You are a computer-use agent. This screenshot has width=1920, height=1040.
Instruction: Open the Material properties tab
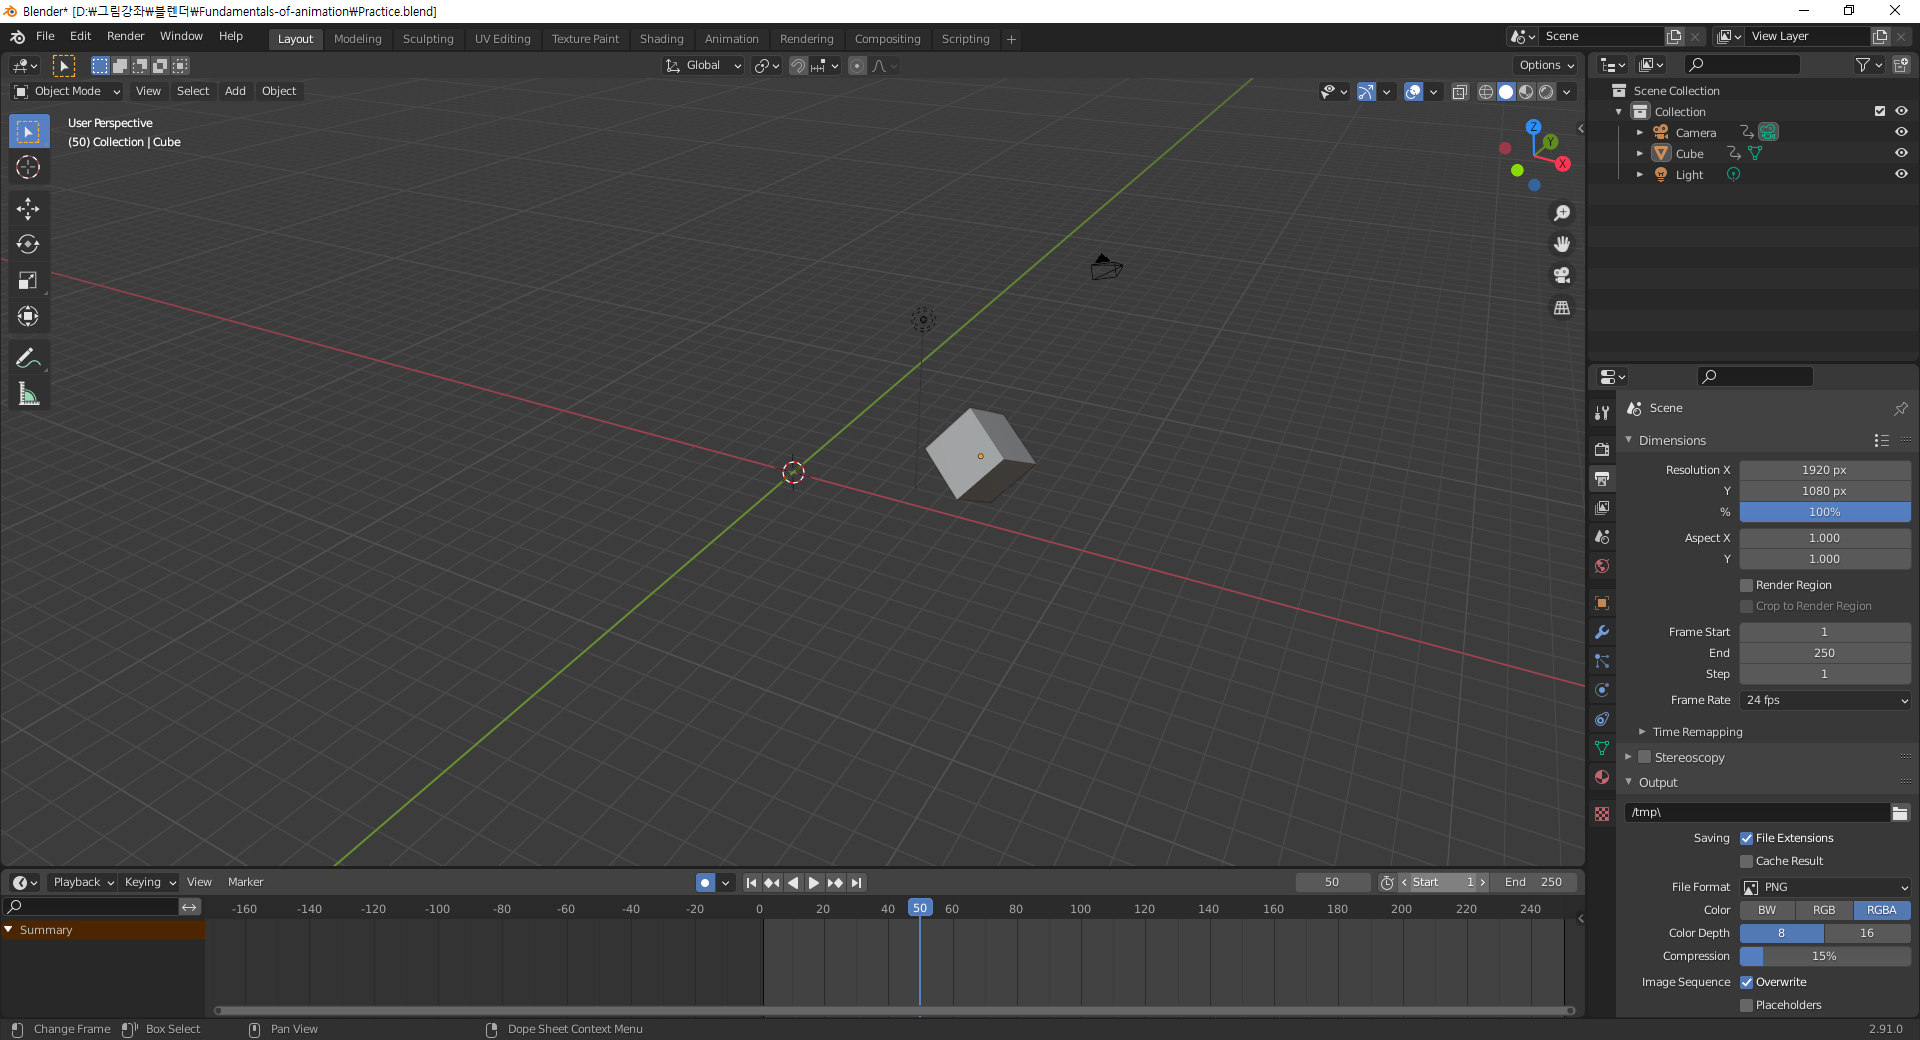coord(1602,777)
